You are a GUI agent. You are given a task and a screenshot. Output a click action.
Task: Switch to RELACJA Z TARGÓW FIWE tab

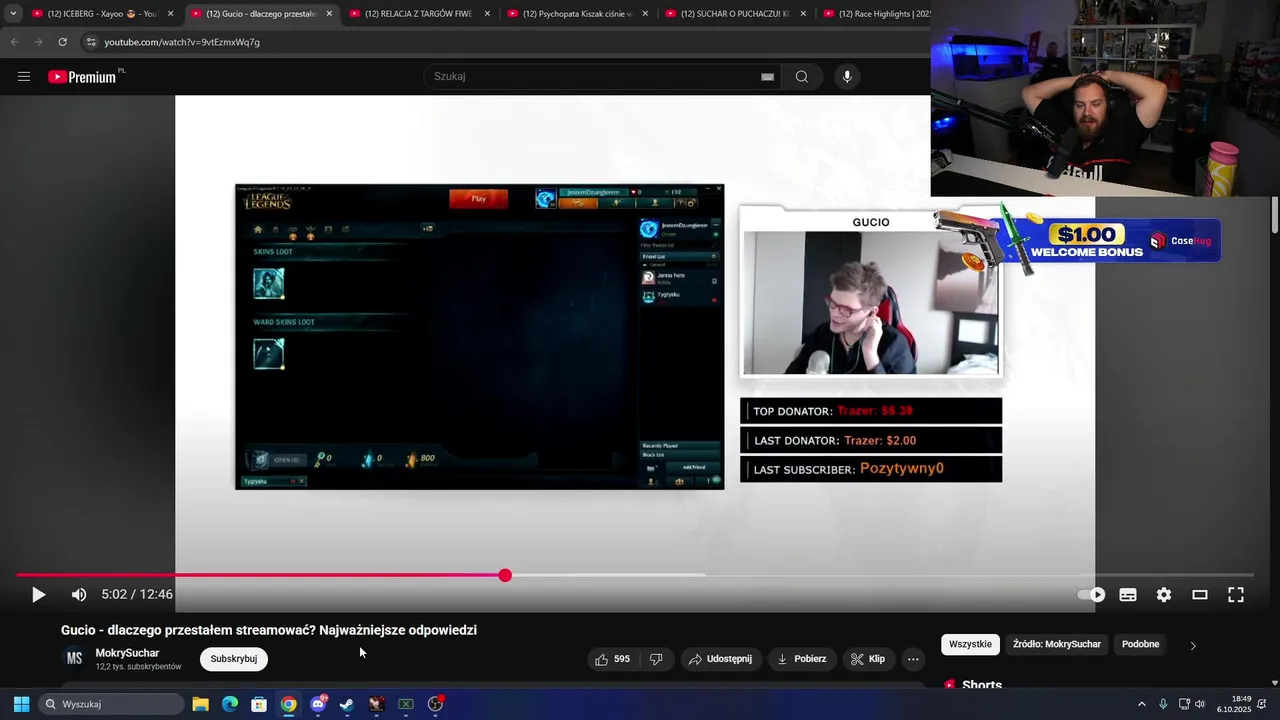click(x=419, y=14)
